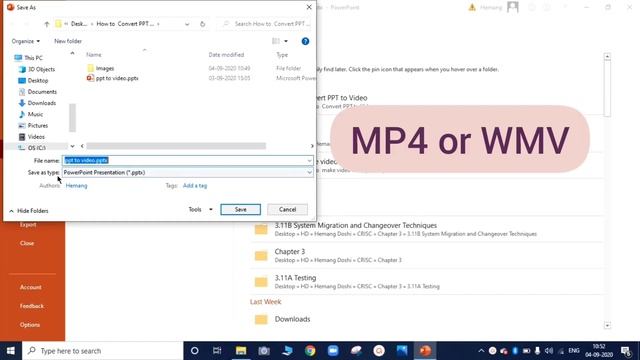Open Camera app from taskbar
Screen dimensions: 640x360
(x=264, y=351)
